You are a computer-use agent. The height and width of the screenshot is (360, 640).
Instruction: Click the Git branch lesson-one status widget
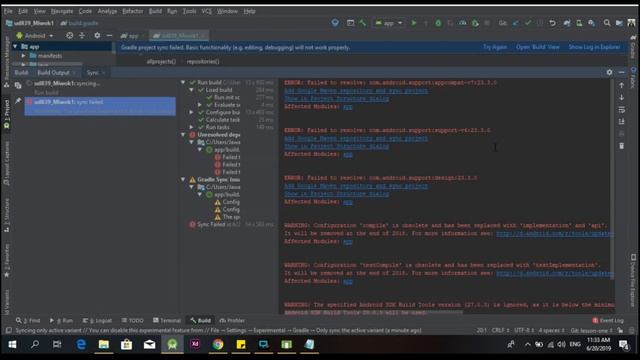click(x=591, y=330)
